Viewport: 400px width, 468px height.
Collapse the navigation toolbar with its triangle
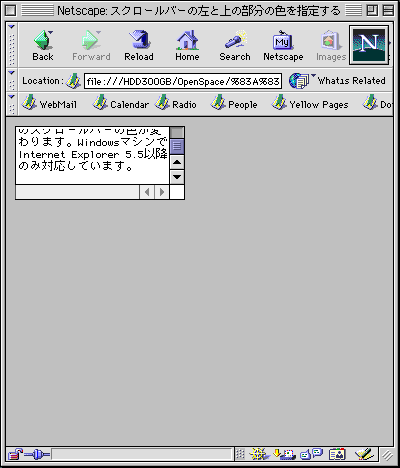coord(12,27)
